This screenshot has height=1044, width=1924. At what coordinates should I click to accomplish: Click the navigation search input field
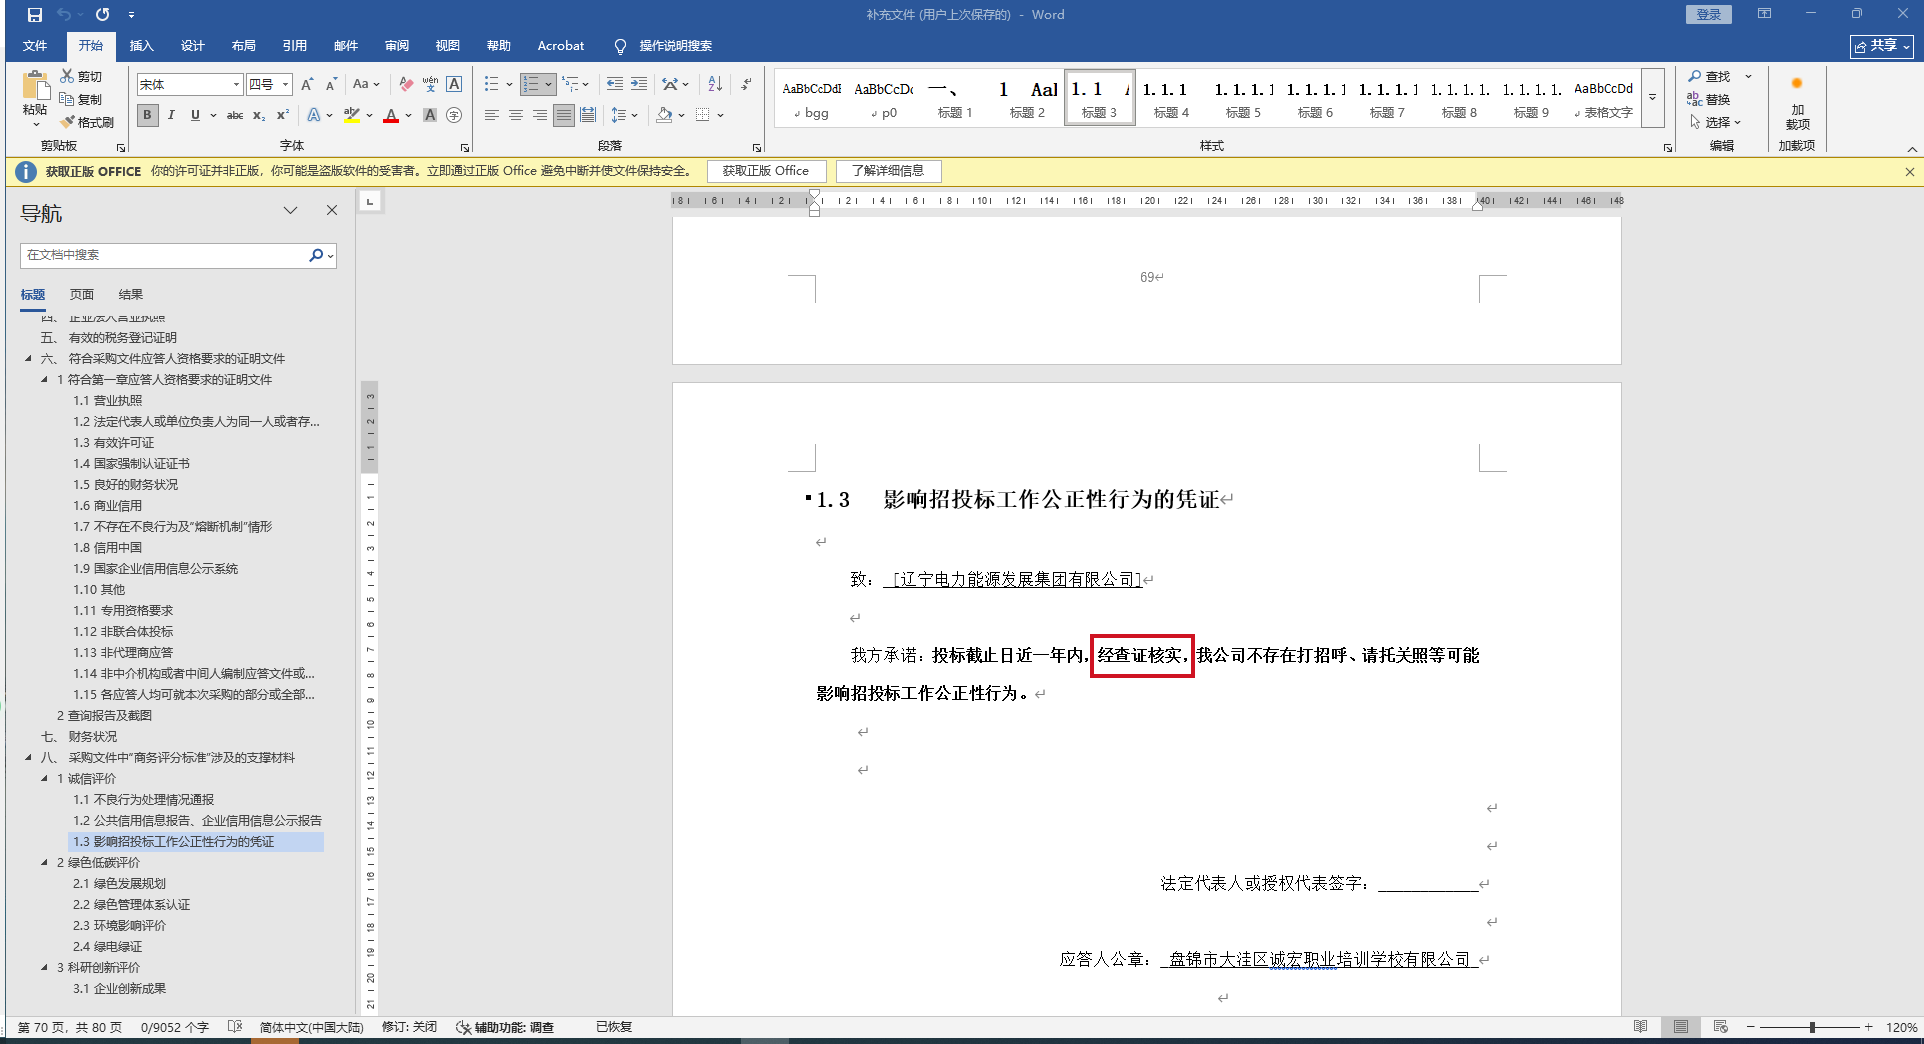click(165, 255)
